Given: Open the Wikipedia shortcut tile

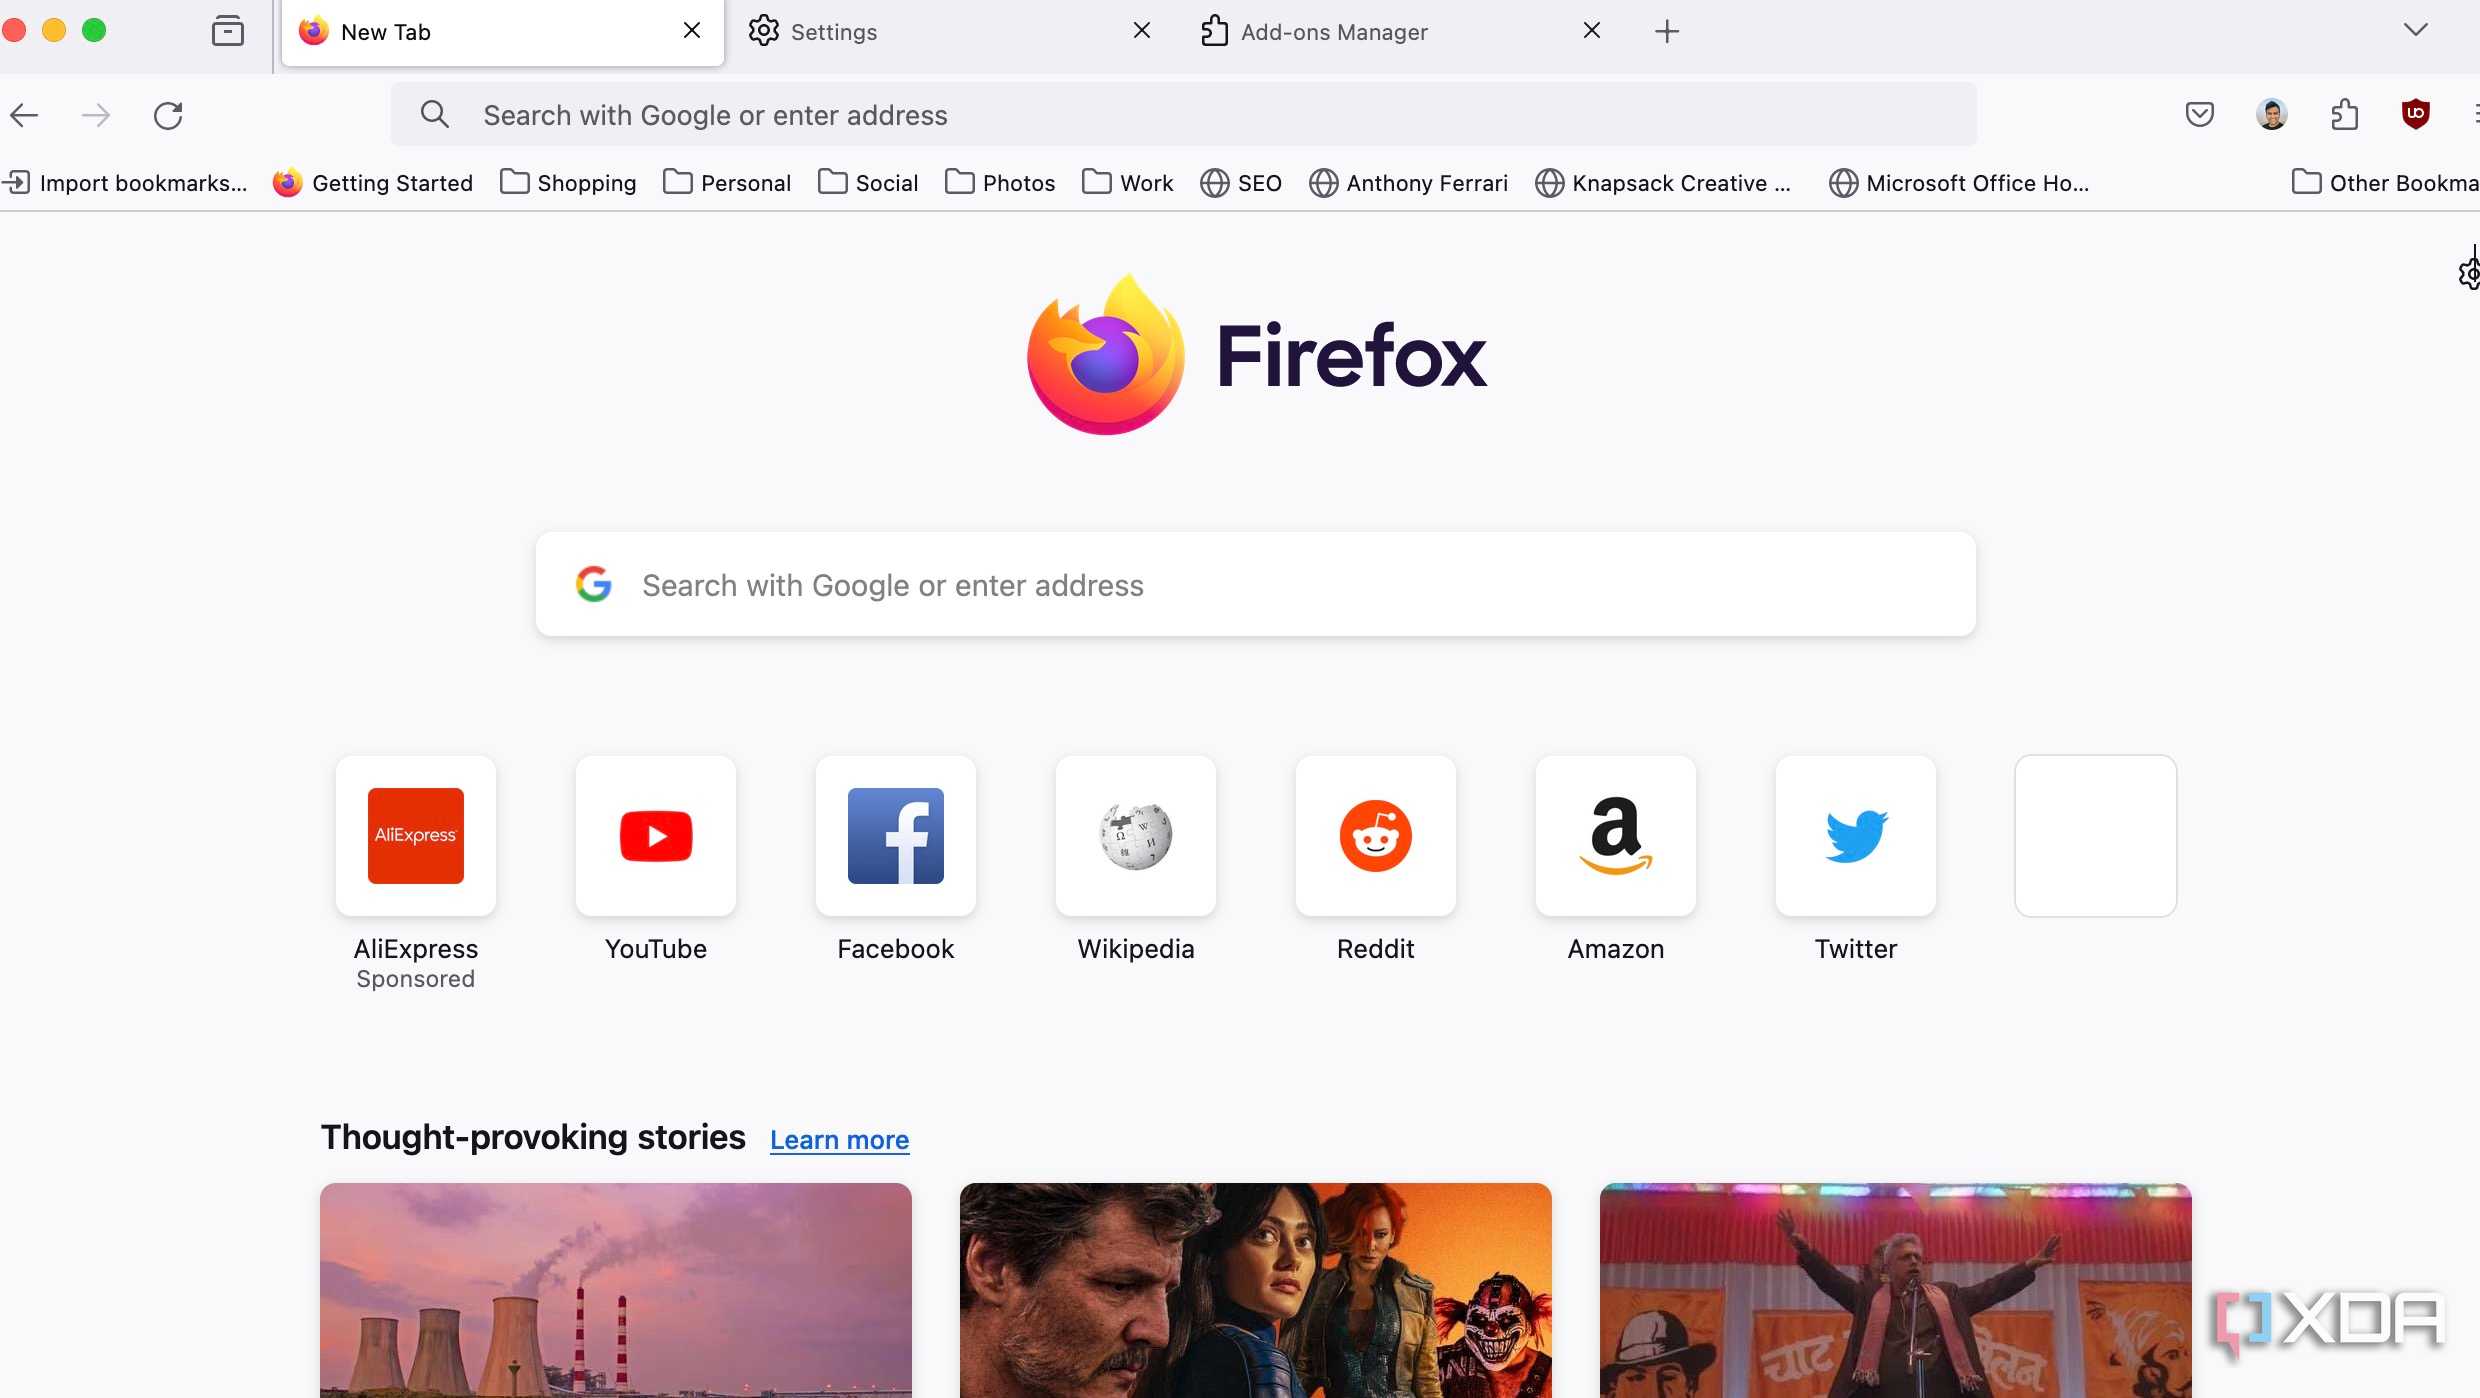Looking at the screenshot, I should [1136, 836].
